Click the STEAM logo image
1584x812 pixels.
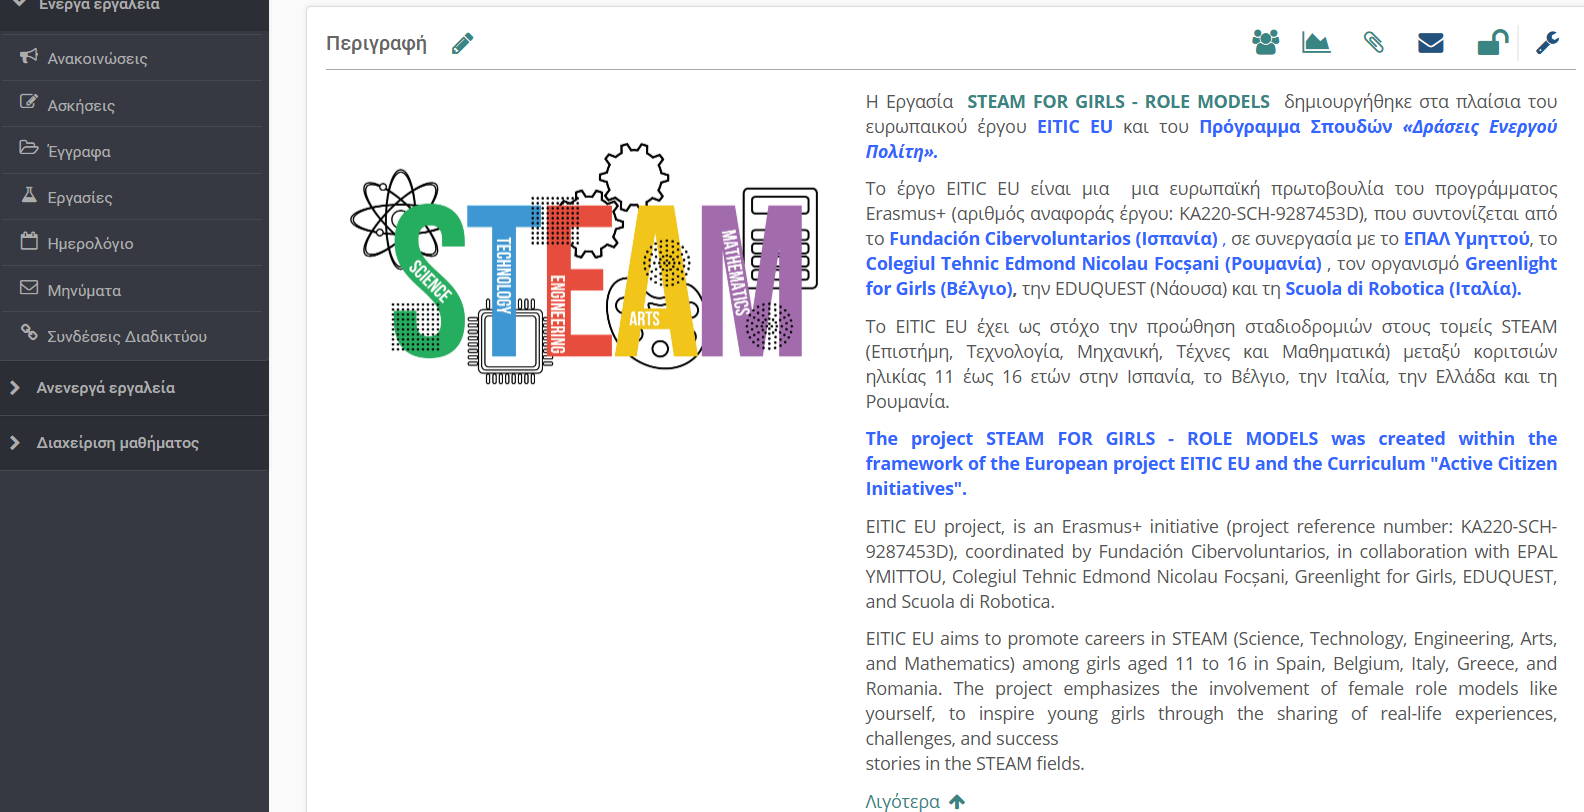(585, 264)
